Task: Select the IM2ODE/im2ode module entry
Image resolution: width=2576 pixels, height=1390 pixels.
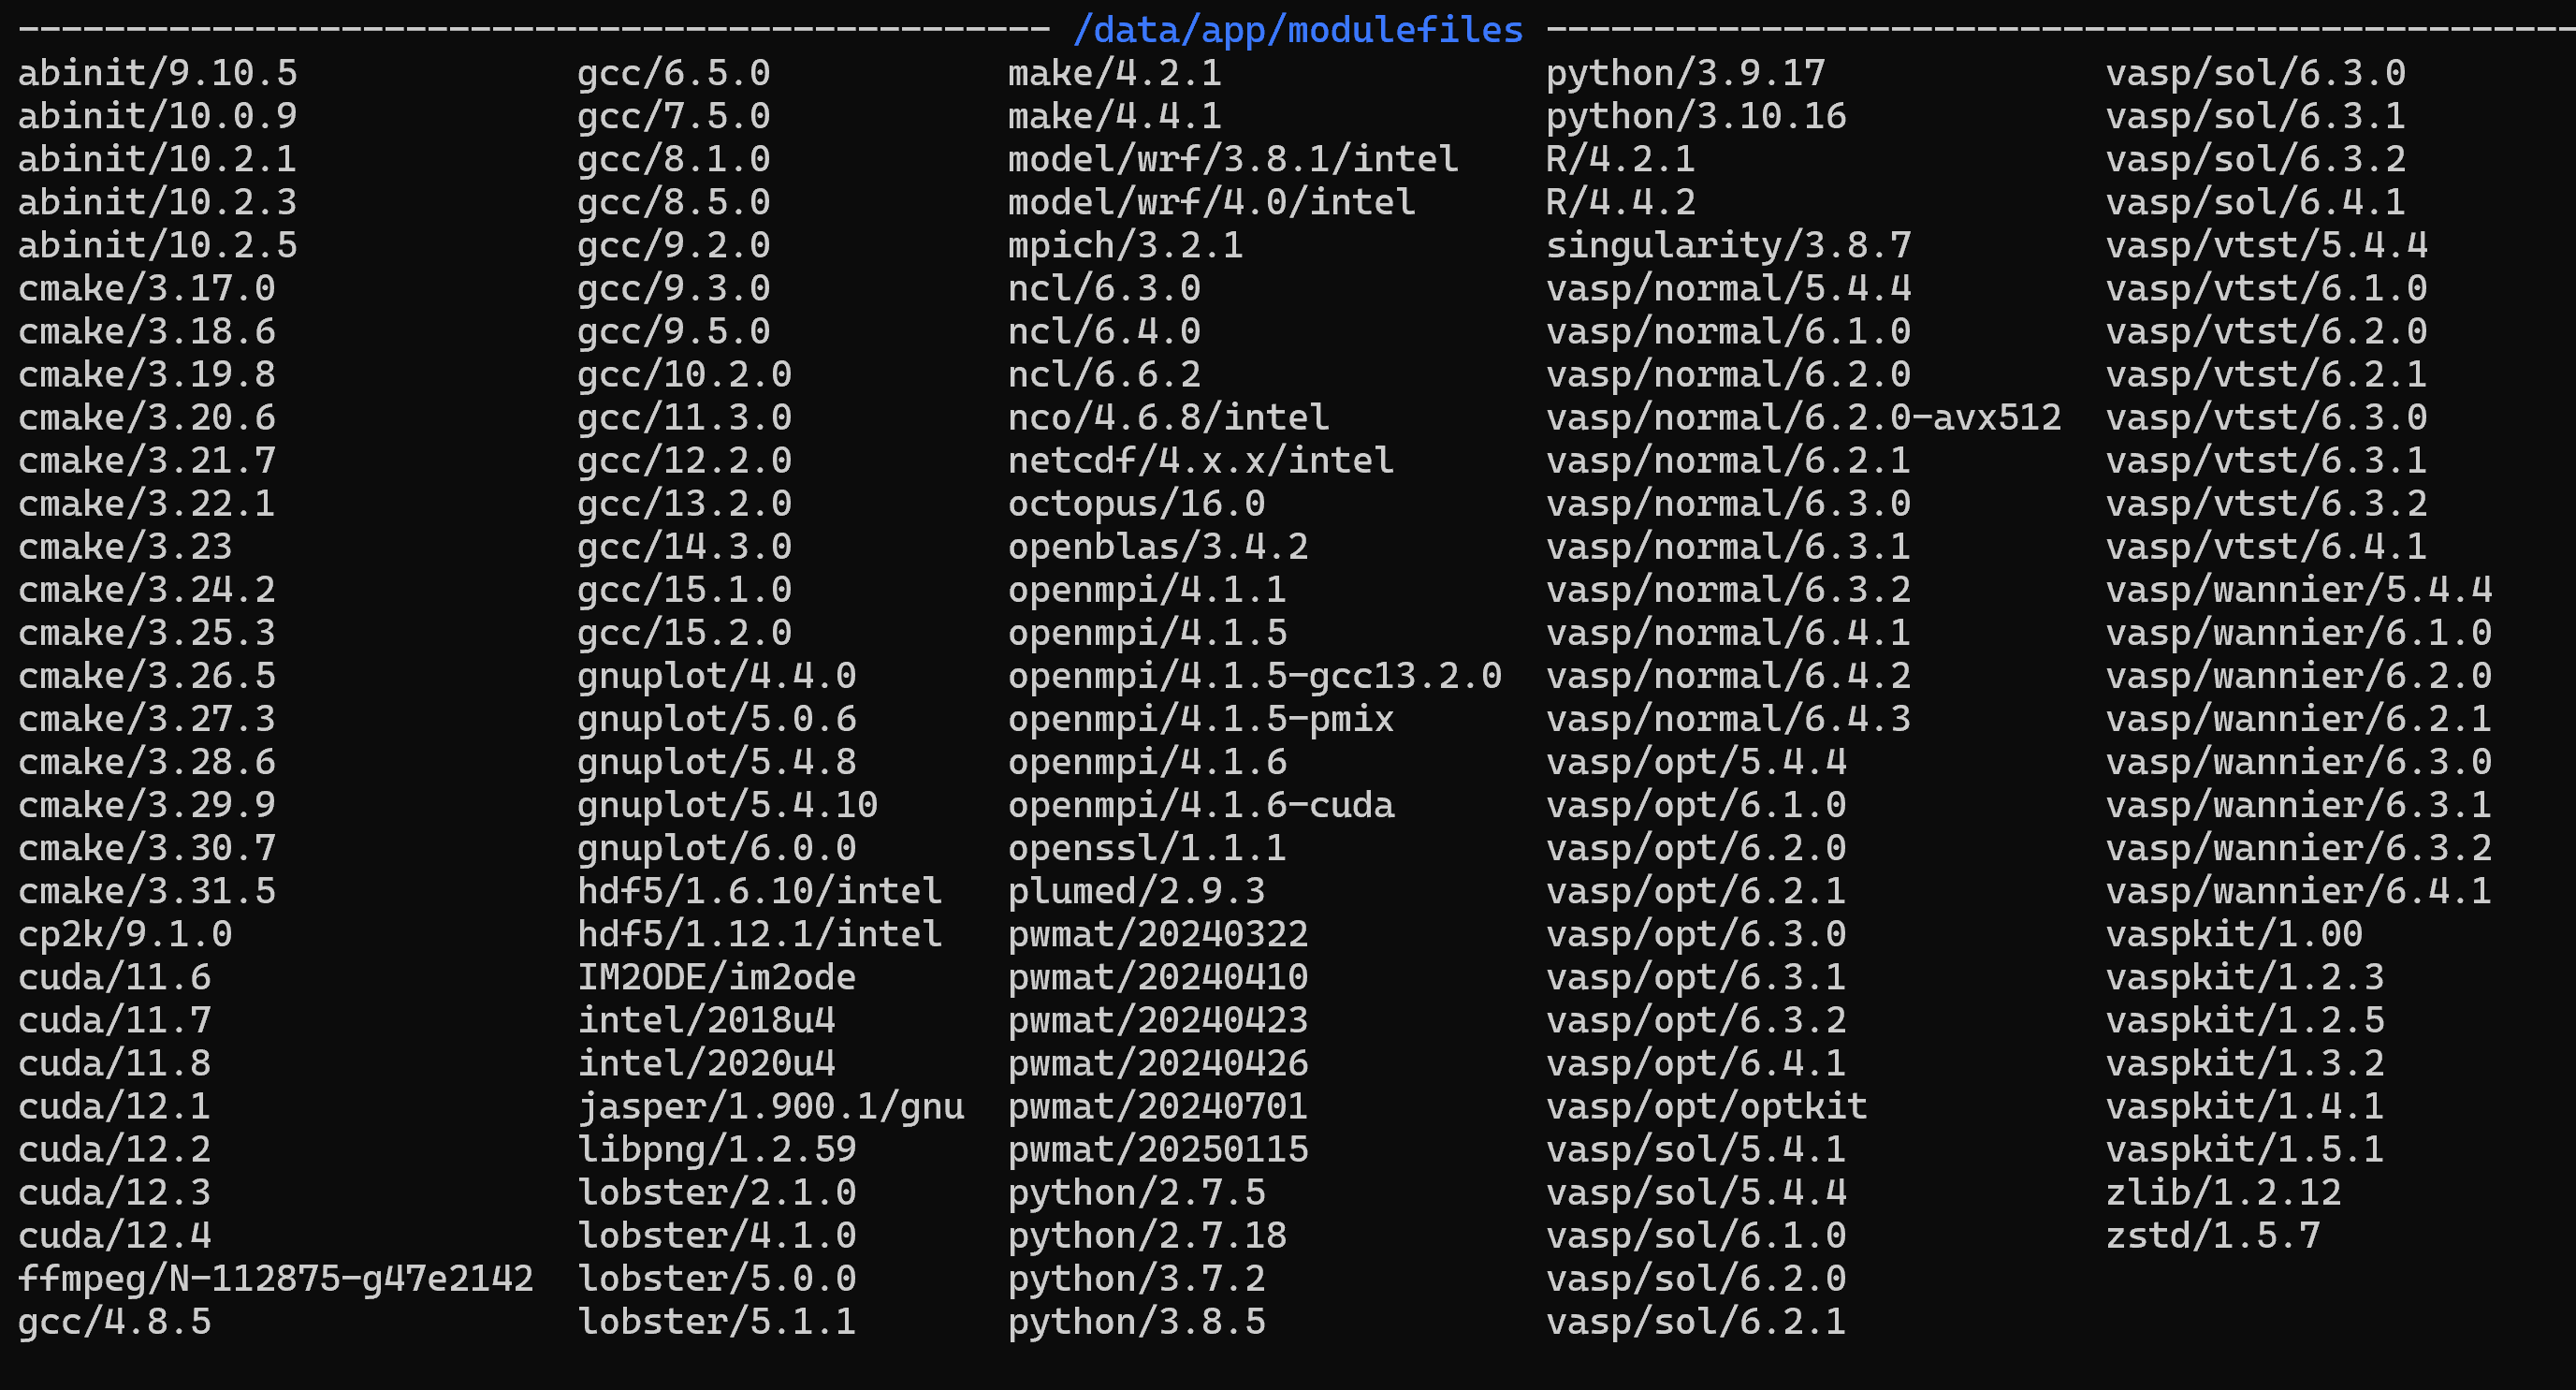Action: pyautogui.click(x=716, y=978)
